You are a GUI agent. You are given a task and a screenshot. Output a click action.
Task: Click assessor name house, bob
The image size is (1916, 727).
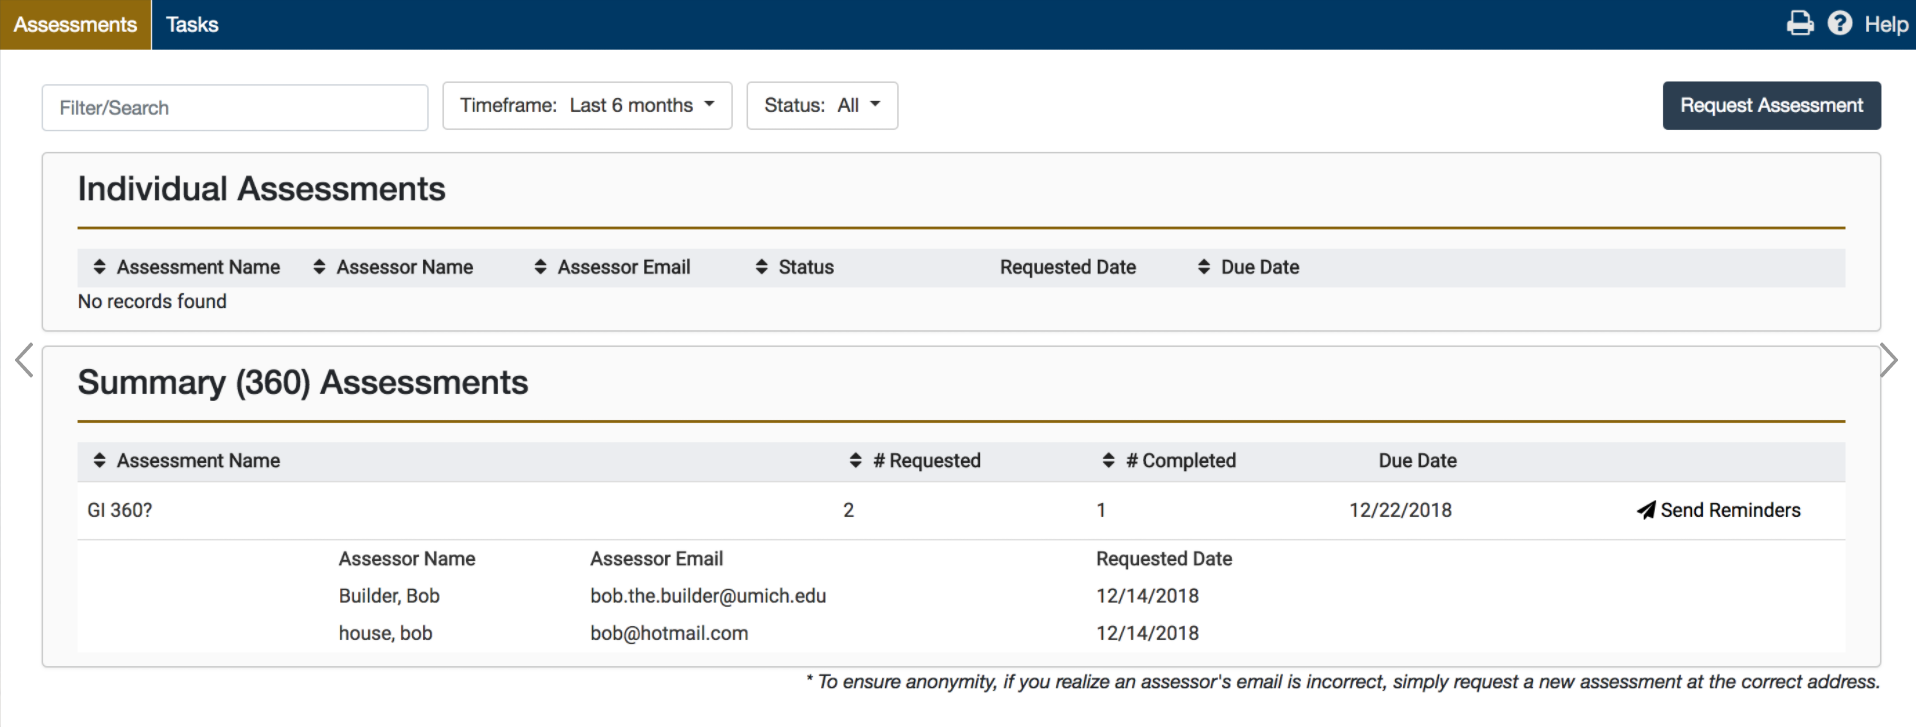pyautogui.click(x=385, y=633)
